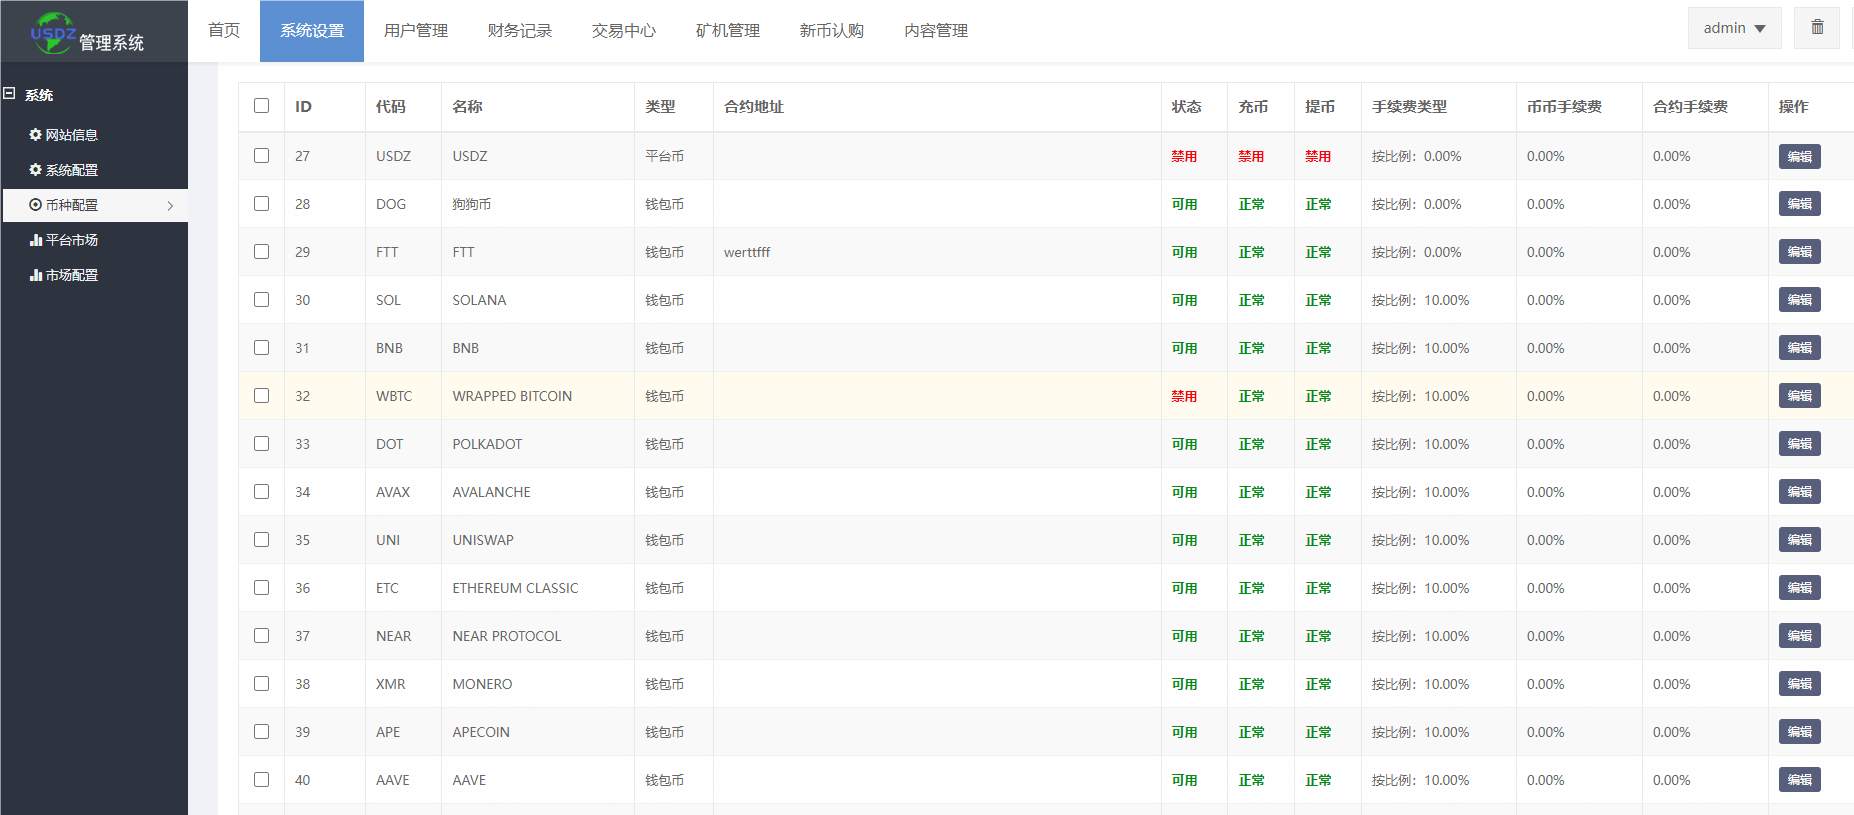Open the admin user dropdown

pos(1734,28)
